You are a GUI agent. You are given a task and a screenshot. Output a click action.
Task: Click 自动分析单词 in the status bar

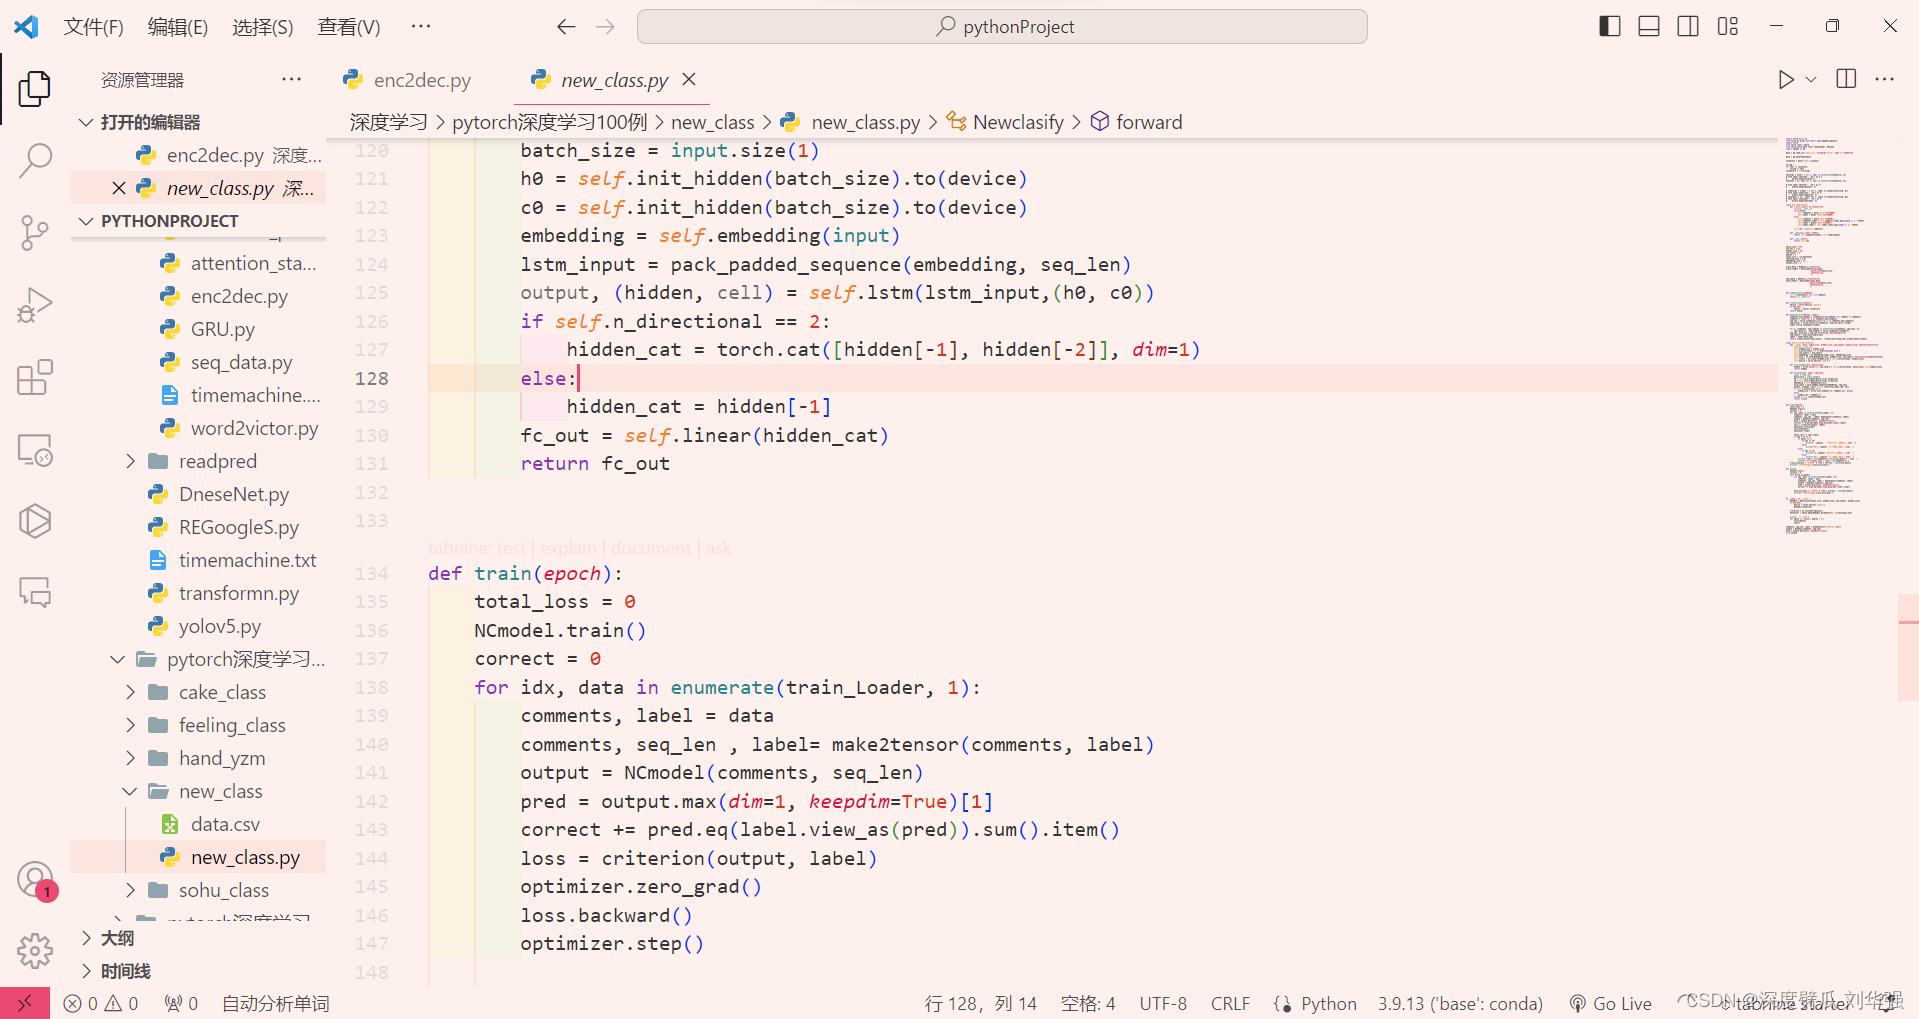click(275, 1003)
